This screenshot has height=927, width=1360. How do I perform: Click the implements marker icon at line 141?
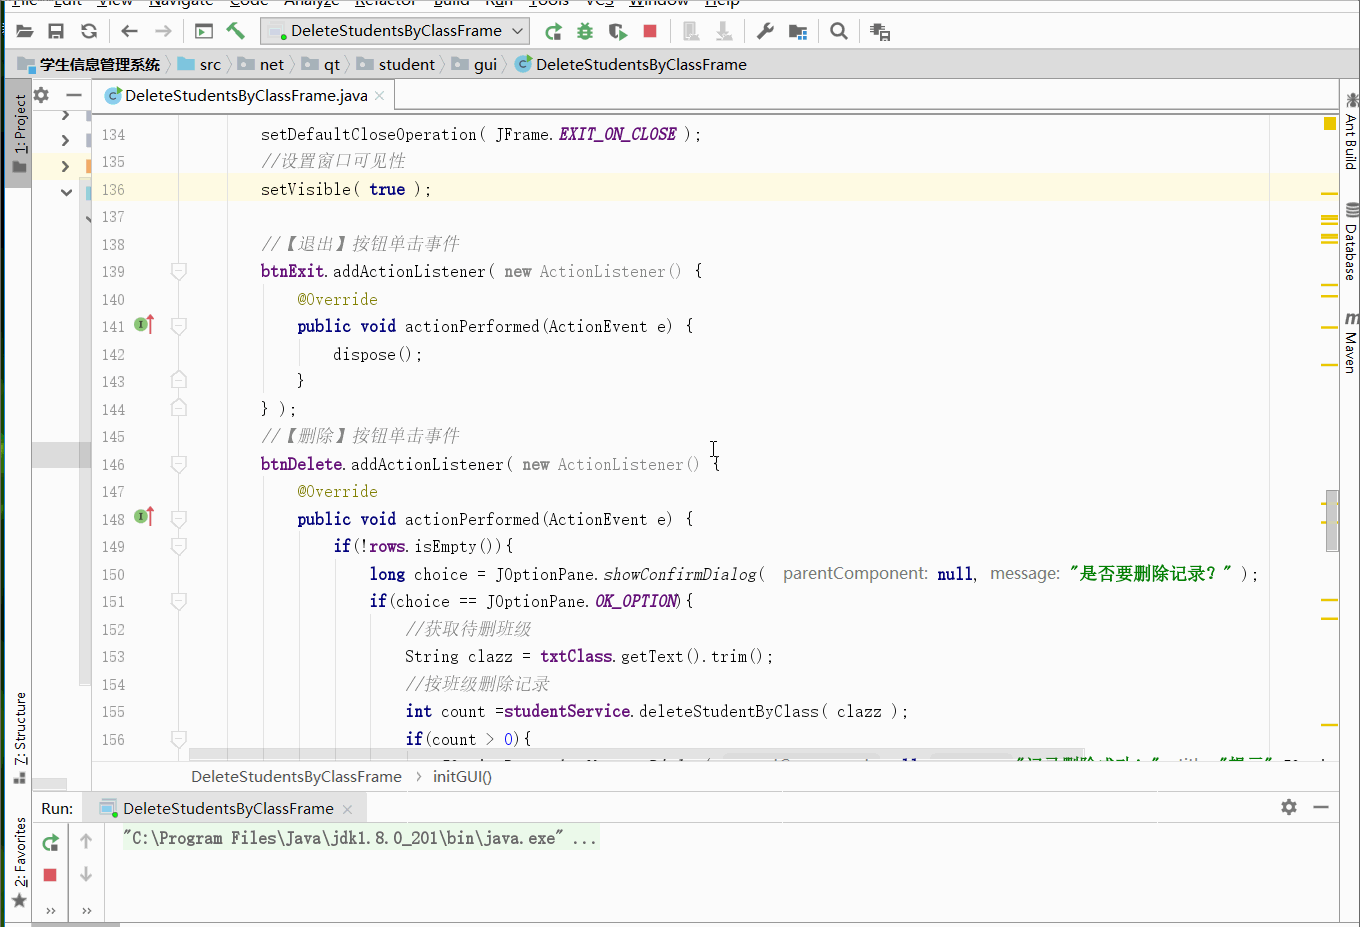[x=144, y=324]
